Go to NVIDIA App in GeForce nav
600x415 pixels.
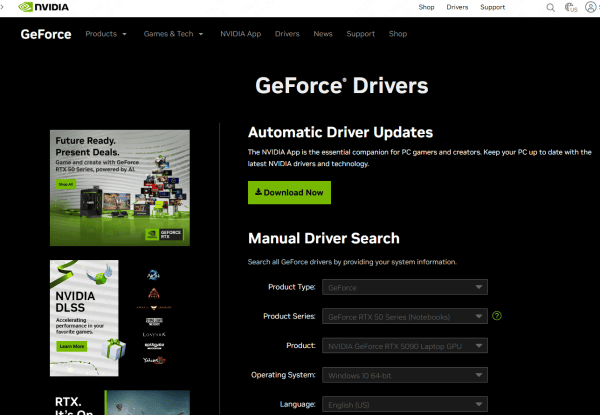pos(241,34)
